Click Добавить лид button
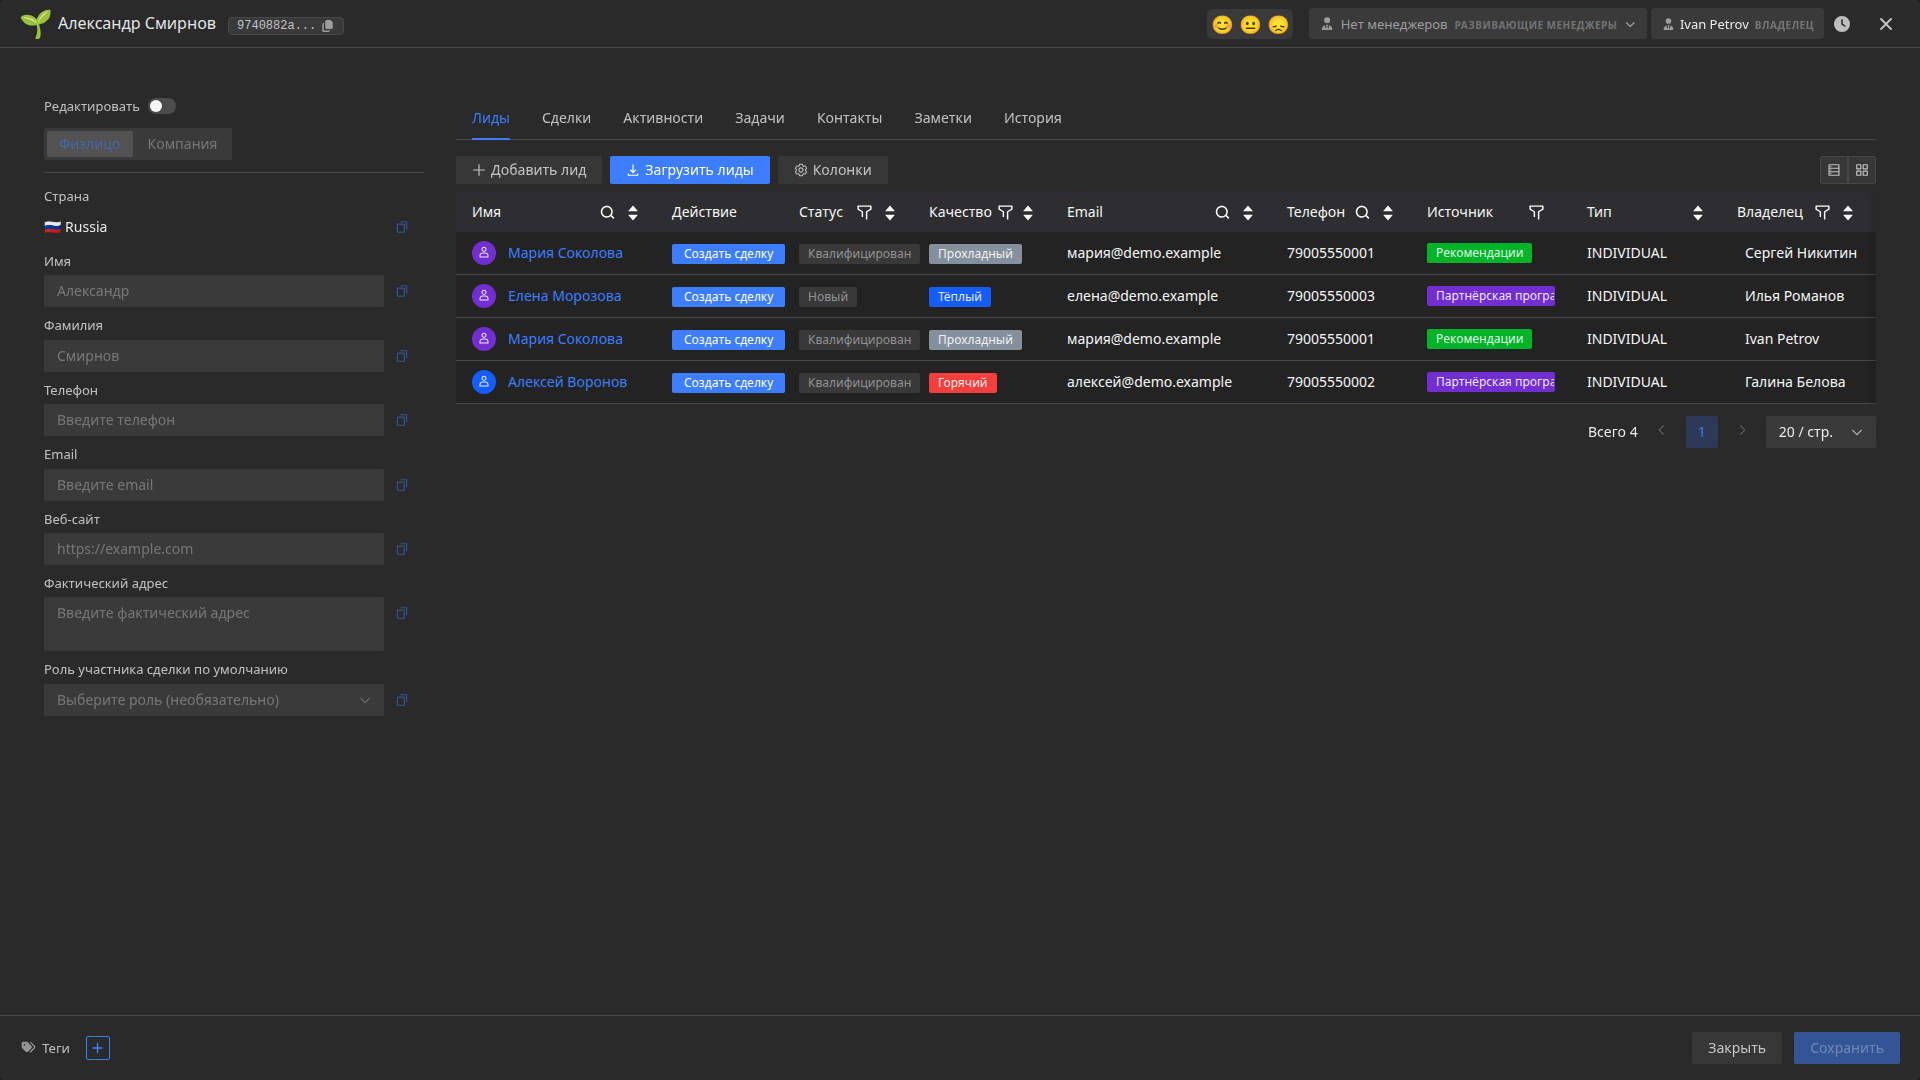The image size is (1920, 1080). 529,170
